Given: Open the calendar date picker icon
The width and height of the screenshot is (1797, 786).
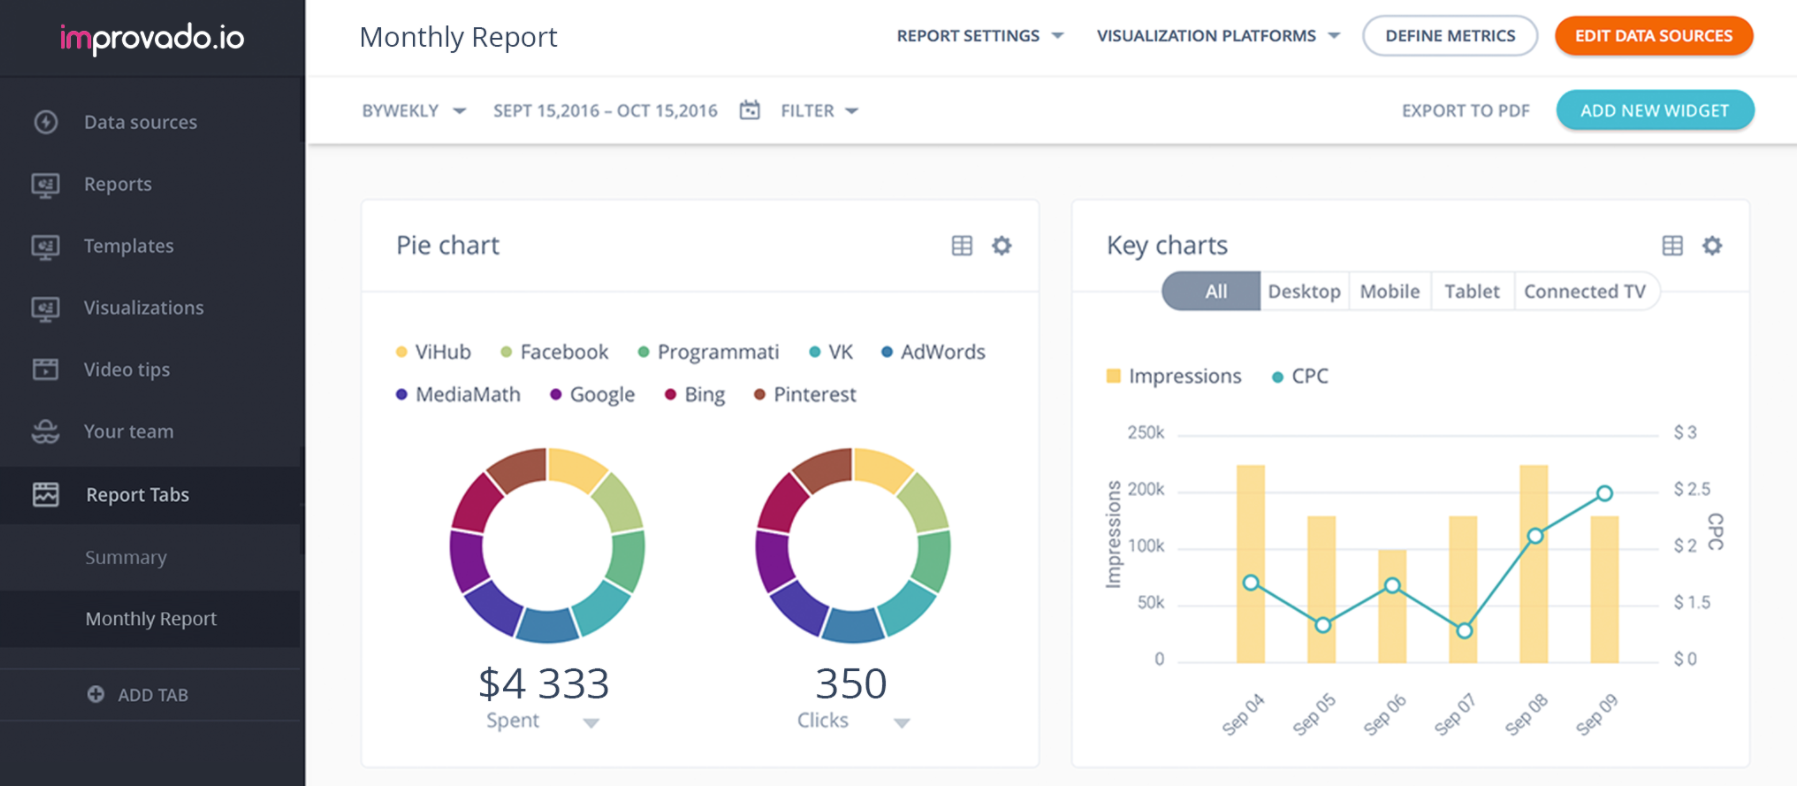Looking at the screenshot, I should pos(750,110).
